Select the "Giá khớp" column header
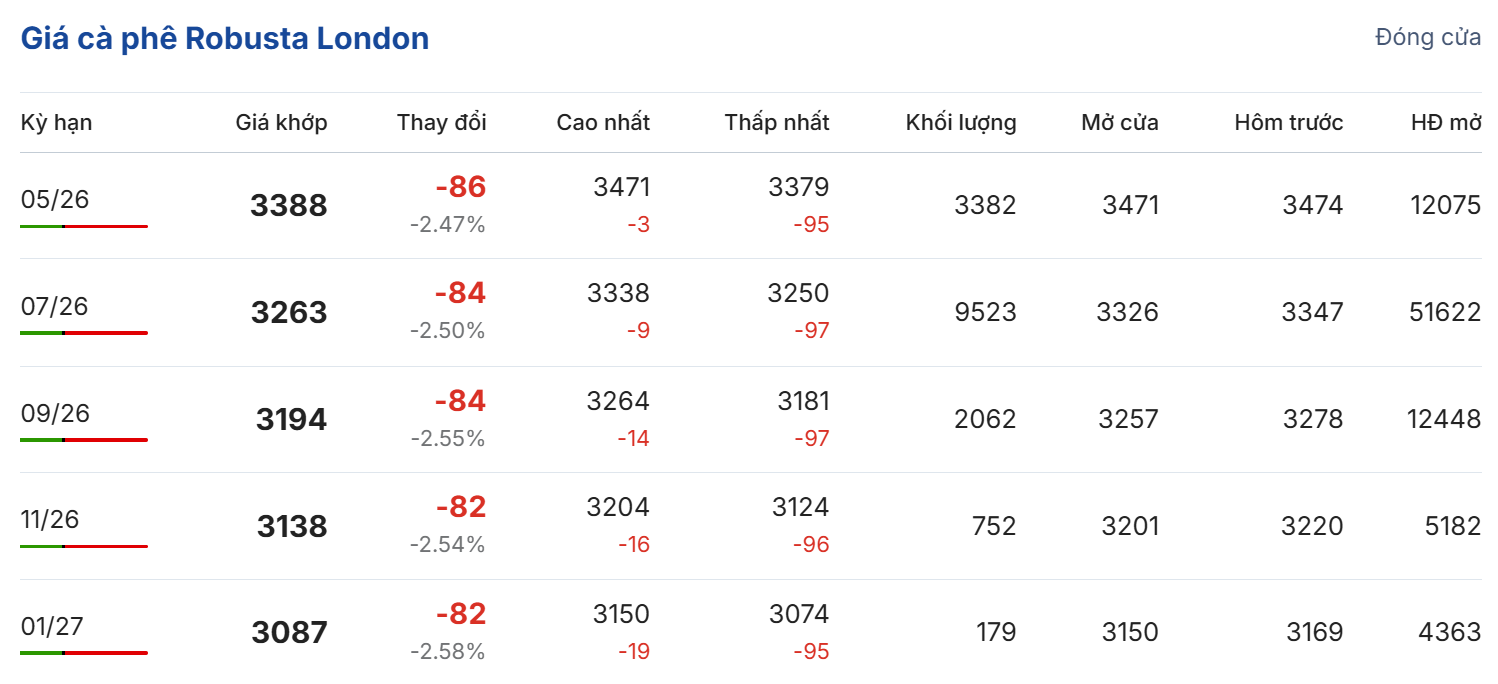 pos(281,123)
